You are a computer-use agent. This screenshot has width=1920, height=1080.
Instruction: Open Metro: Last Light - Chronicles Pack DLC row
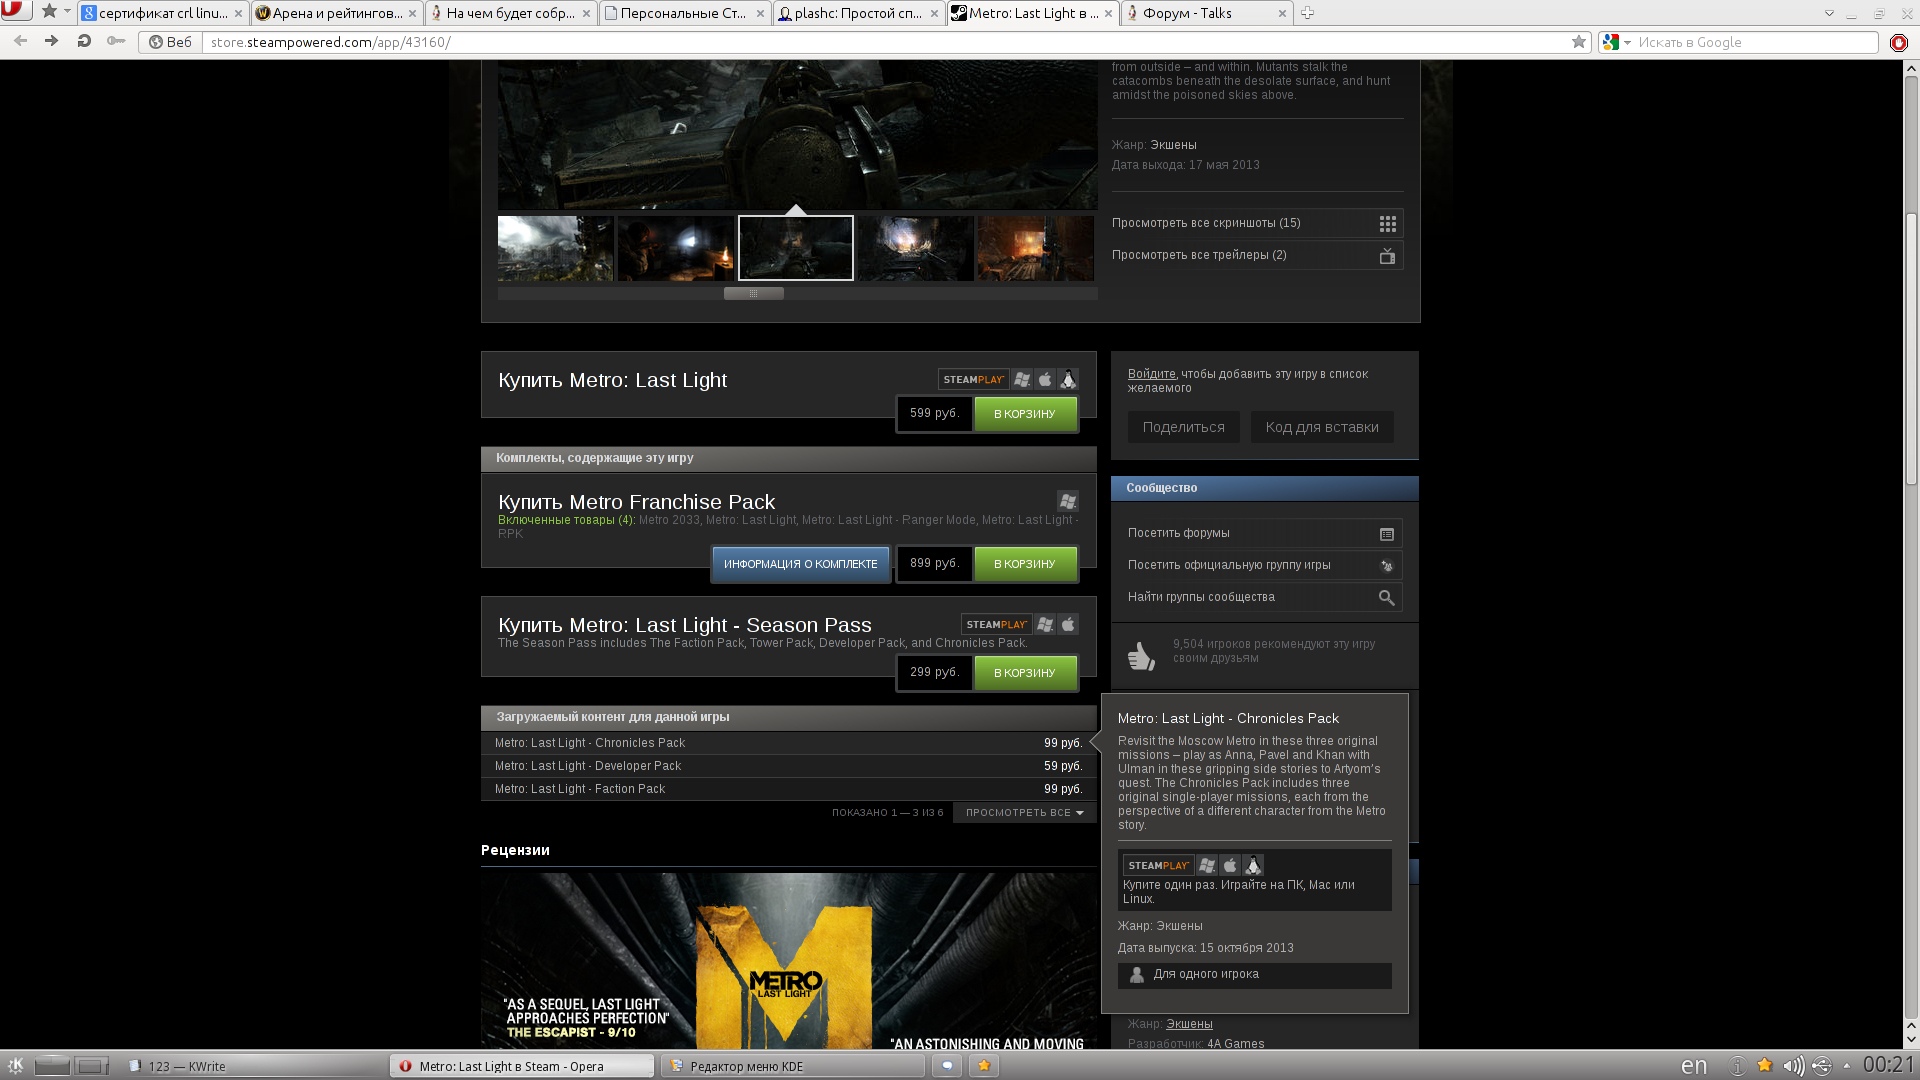[x=788, y=743]
